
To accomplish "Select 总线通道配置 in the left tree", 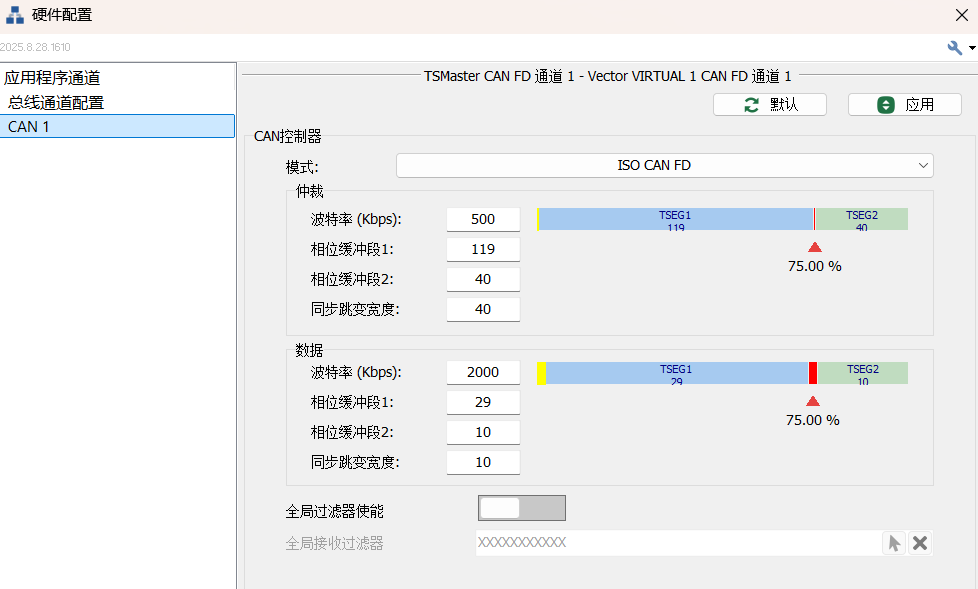I will click(x=56, y=102).
